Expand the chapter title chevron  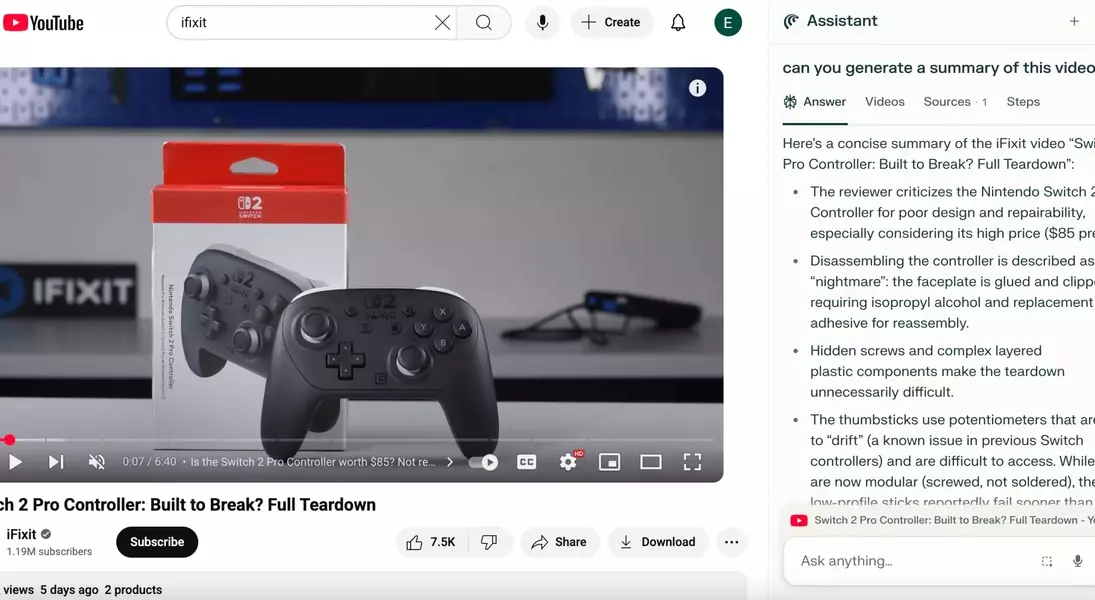point(450,462)
